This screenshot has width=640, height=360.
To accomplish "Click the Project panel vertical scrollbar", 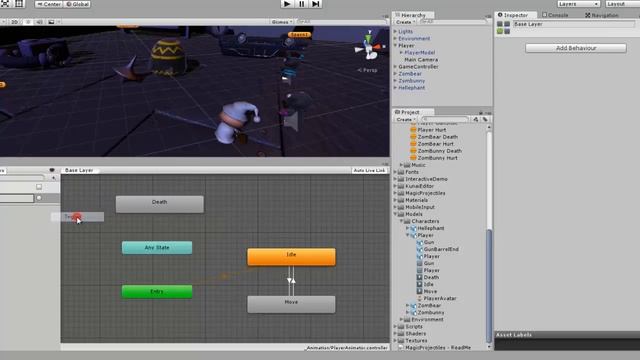I will pos(489,286).
